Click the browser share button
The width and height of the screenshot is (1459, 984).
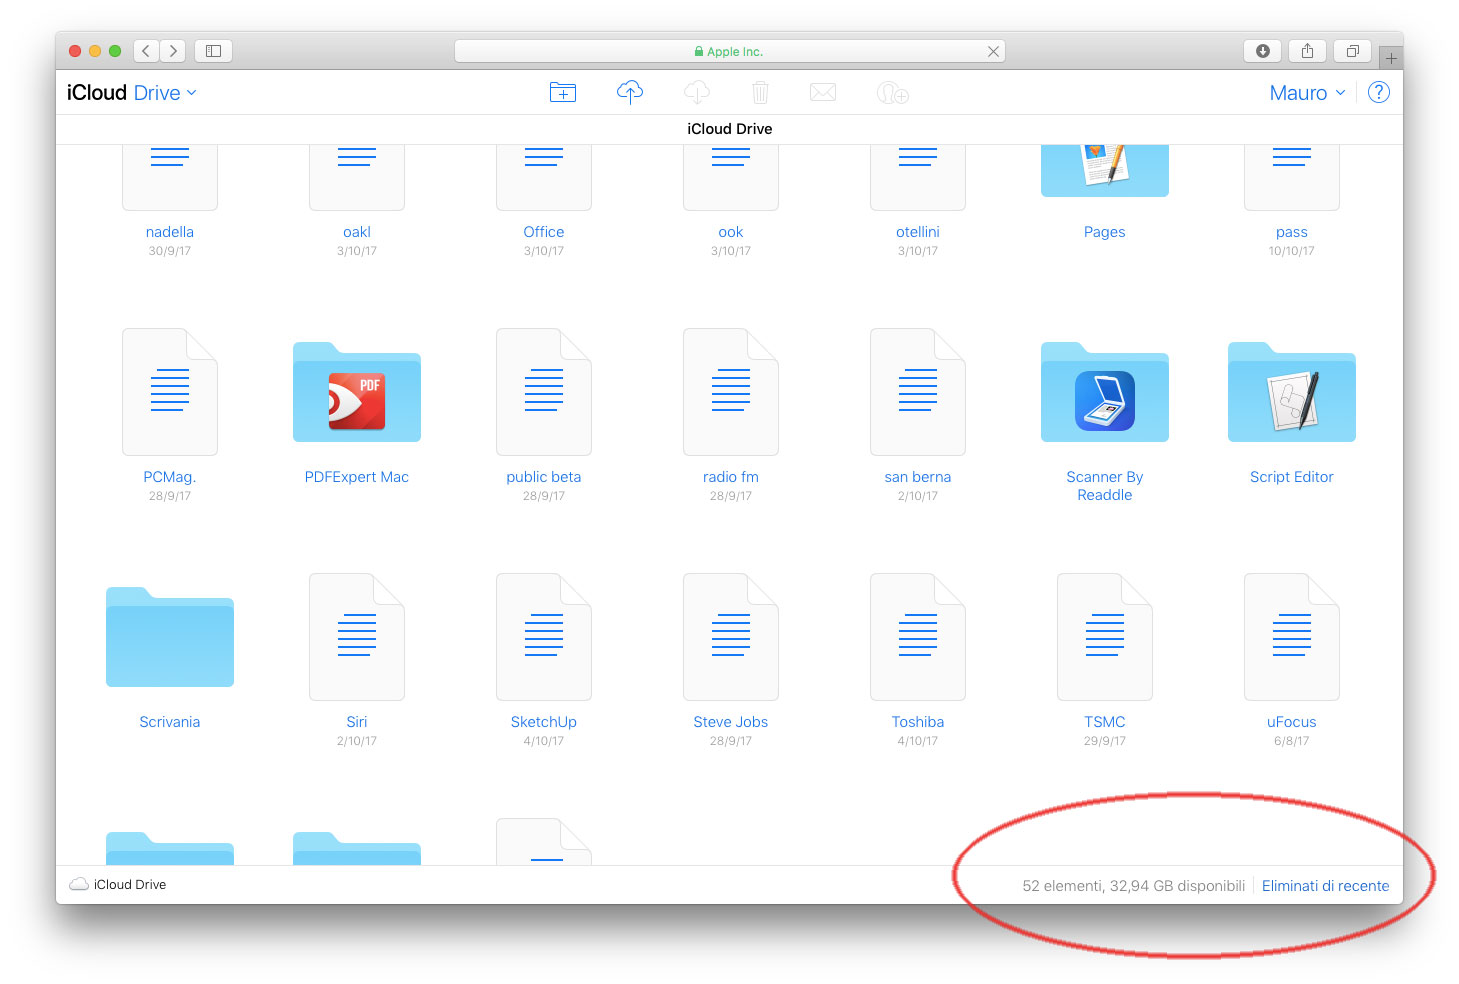click(x=1307, y=50)
